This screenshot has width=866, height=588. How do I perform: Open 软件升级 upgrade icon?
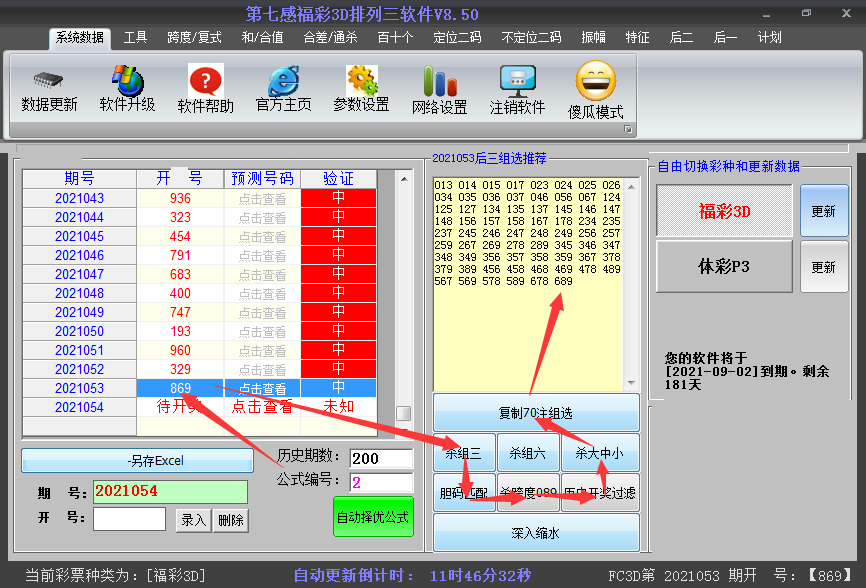[128, 81]
